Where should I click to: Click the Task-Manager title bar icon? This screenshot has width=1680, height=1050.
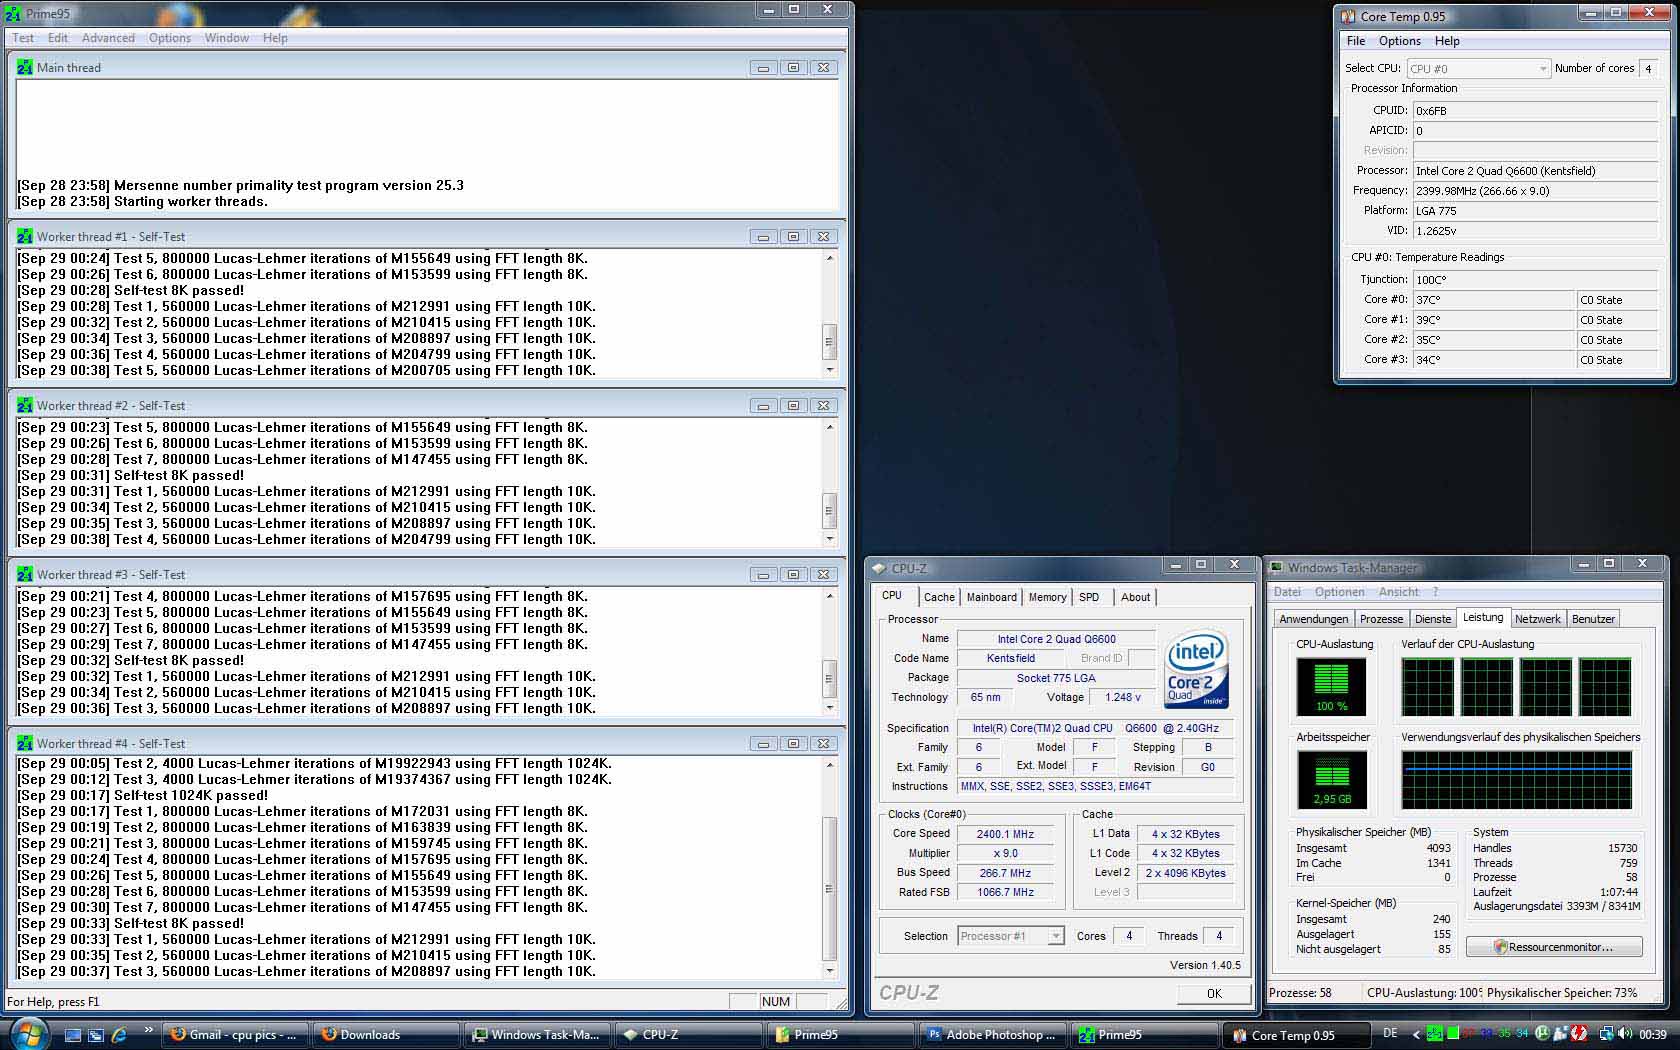point(1276,567)
